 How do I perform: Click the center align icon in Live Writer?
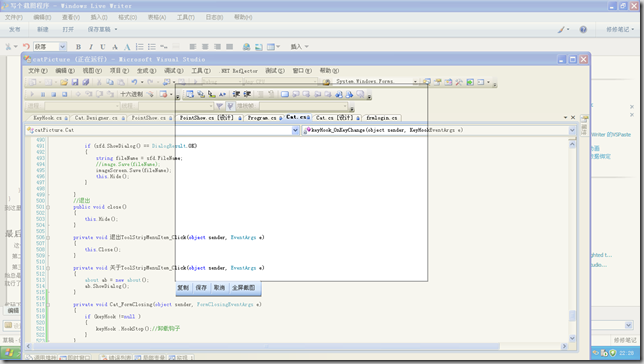click(x=205, y=47)
